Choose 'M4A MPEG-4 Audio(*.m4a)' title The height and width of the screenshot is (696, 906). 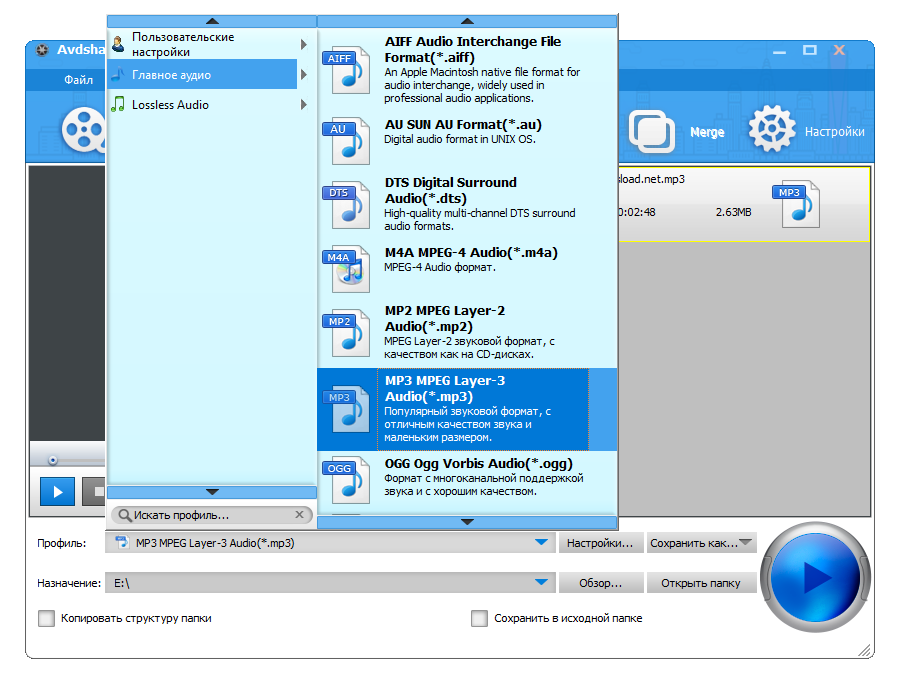(x=471, y=253)
